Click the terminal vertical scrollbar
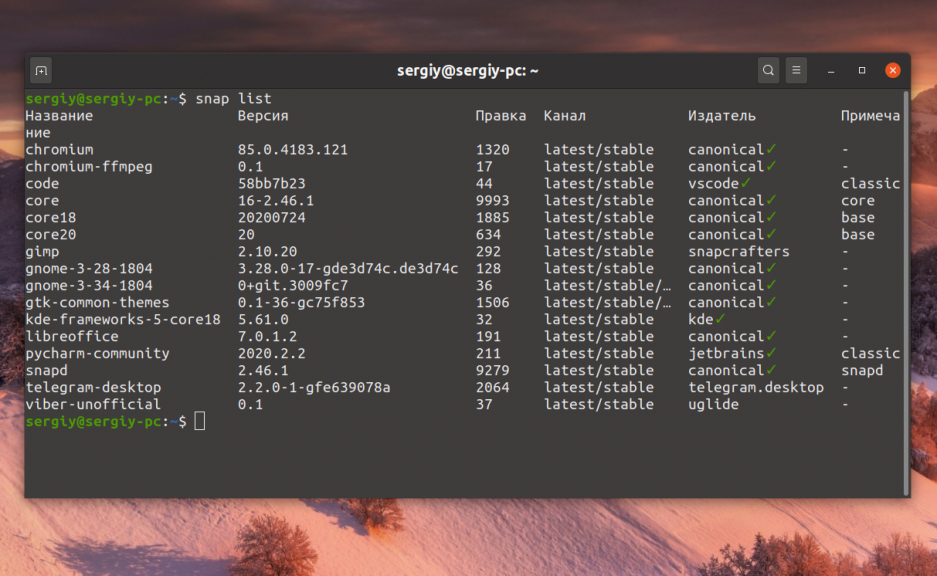Viewport: 937px width, 576px height. pyautogui.click(x=907, y=293)
